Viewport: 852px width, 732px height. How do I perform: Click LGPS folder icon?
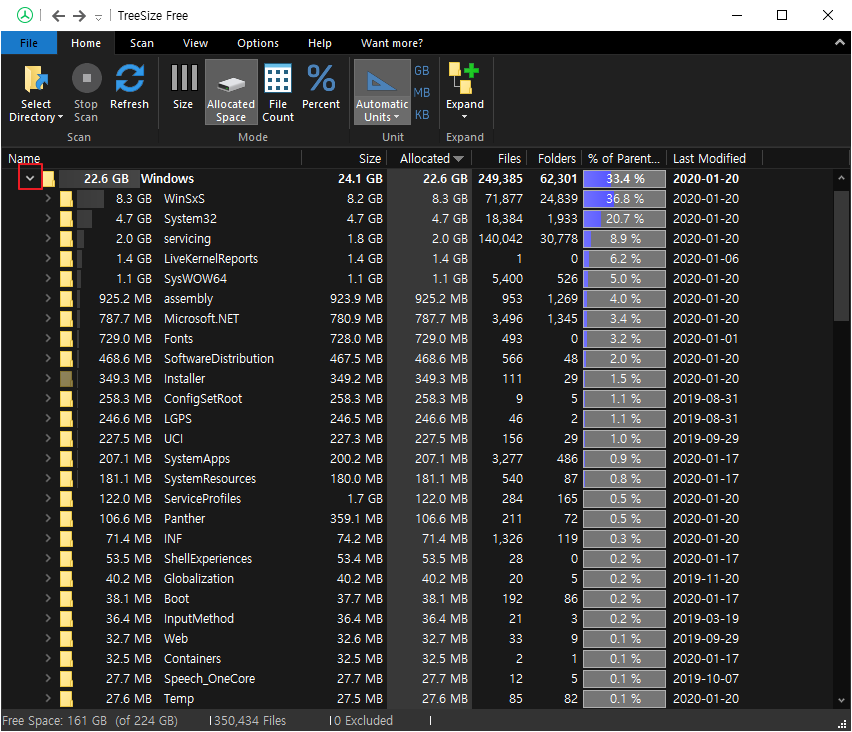tap(66, 418)
